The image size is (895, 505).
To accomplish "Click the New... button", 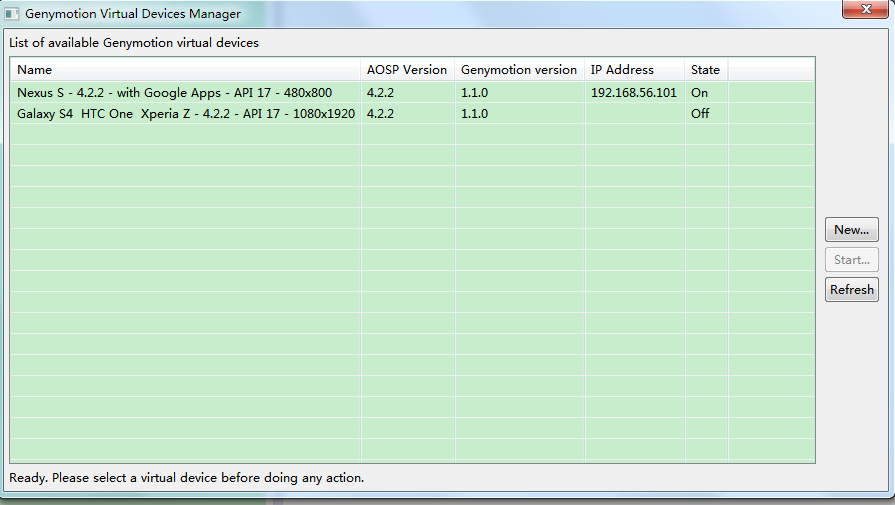I will click(x=851, y=229).
